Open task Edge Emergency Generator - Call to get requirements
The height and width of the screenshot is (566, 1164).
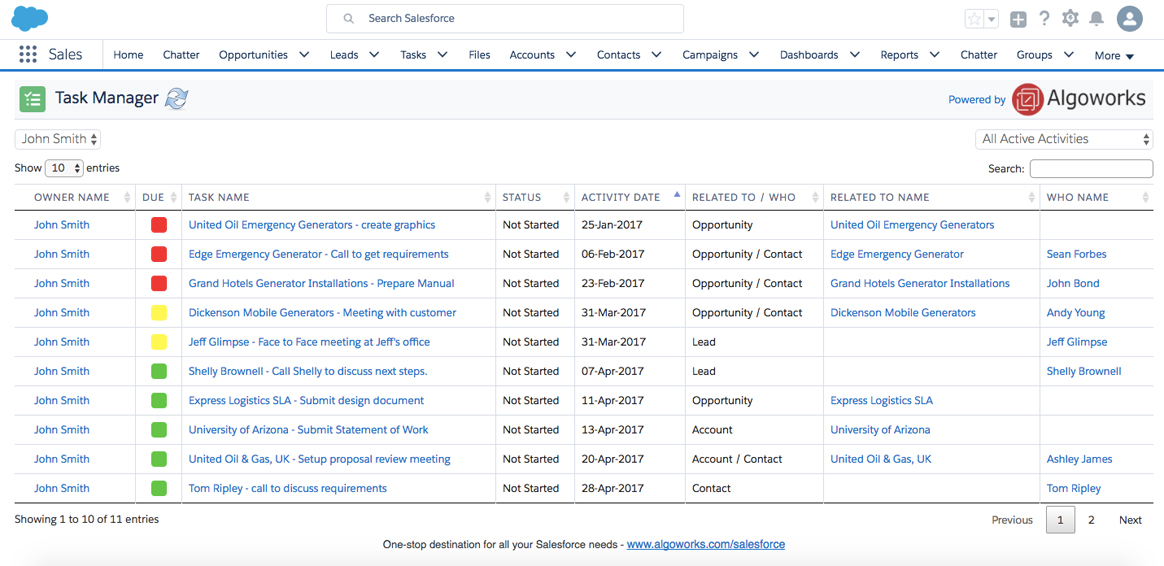(318, 254)
